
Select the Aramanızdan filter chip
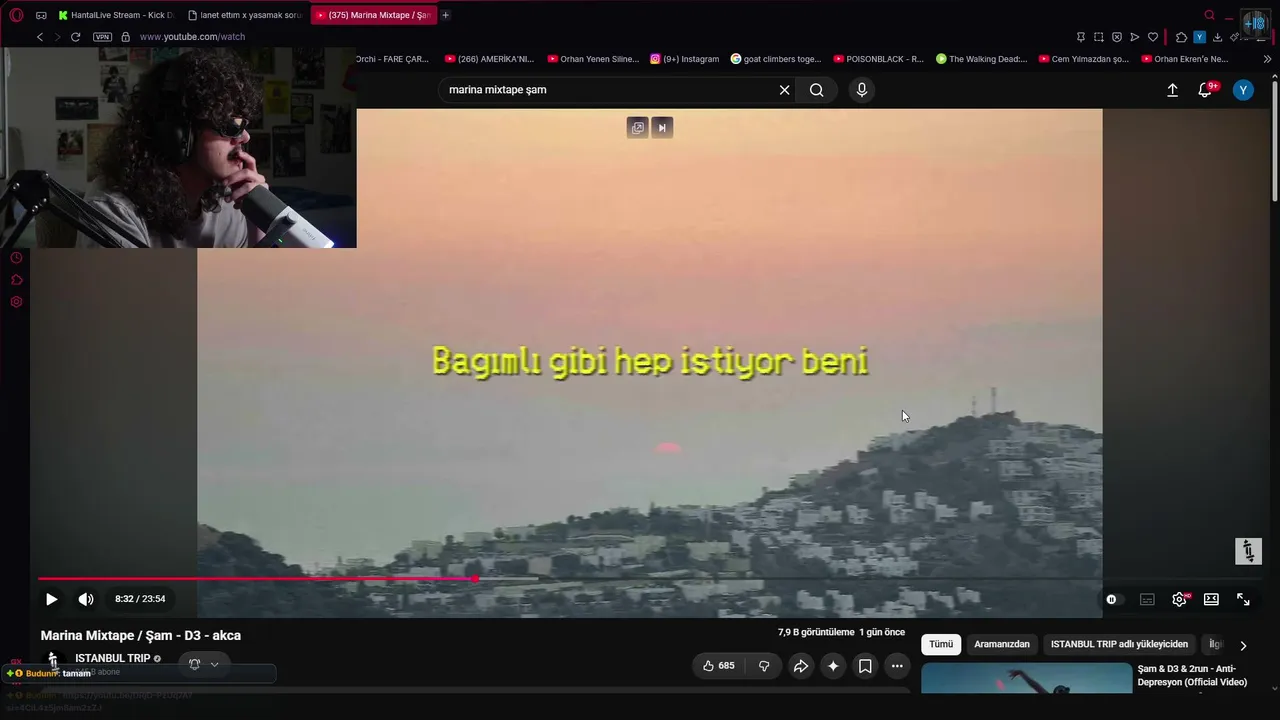click(1002, 645)
